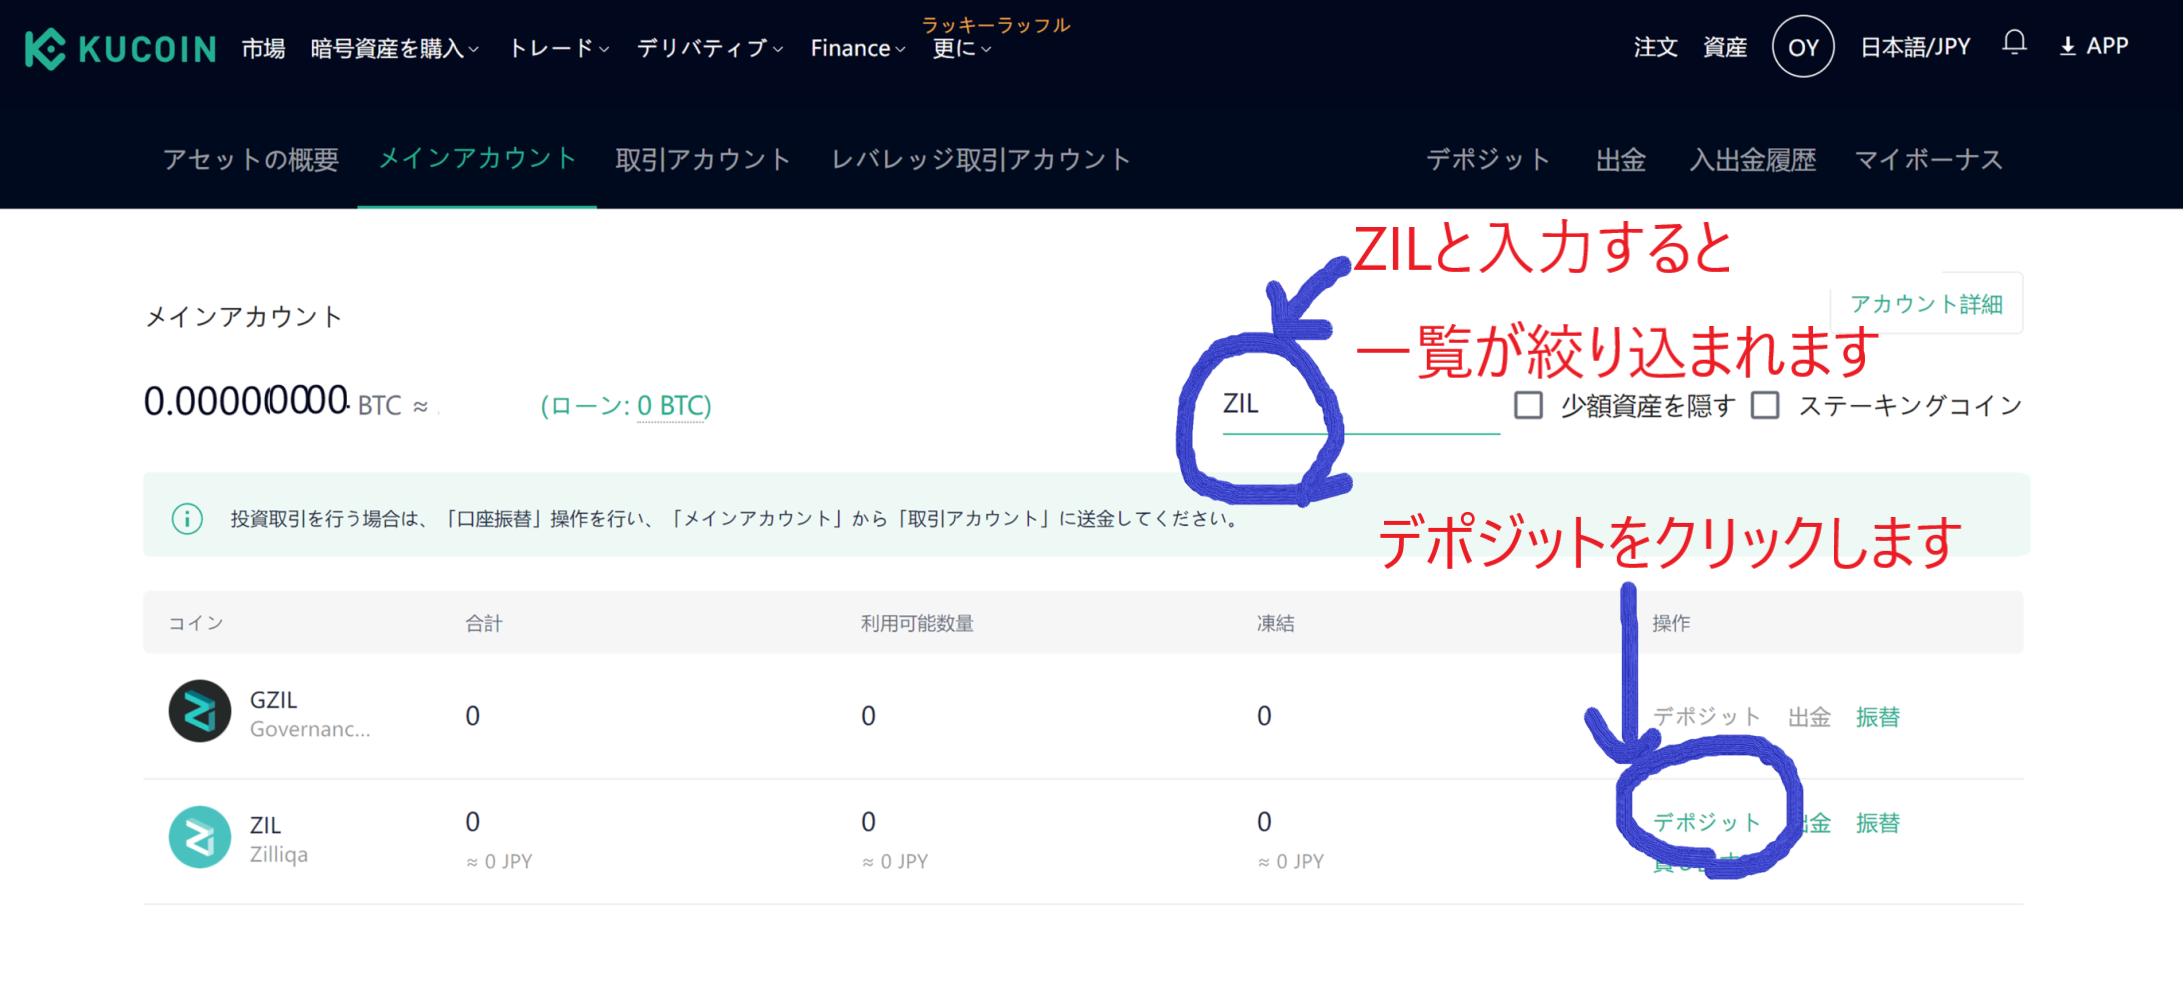Open デポジット in the sub navigation
Viewport: 2183px width, 985px height.
[x=1488, y=159]
